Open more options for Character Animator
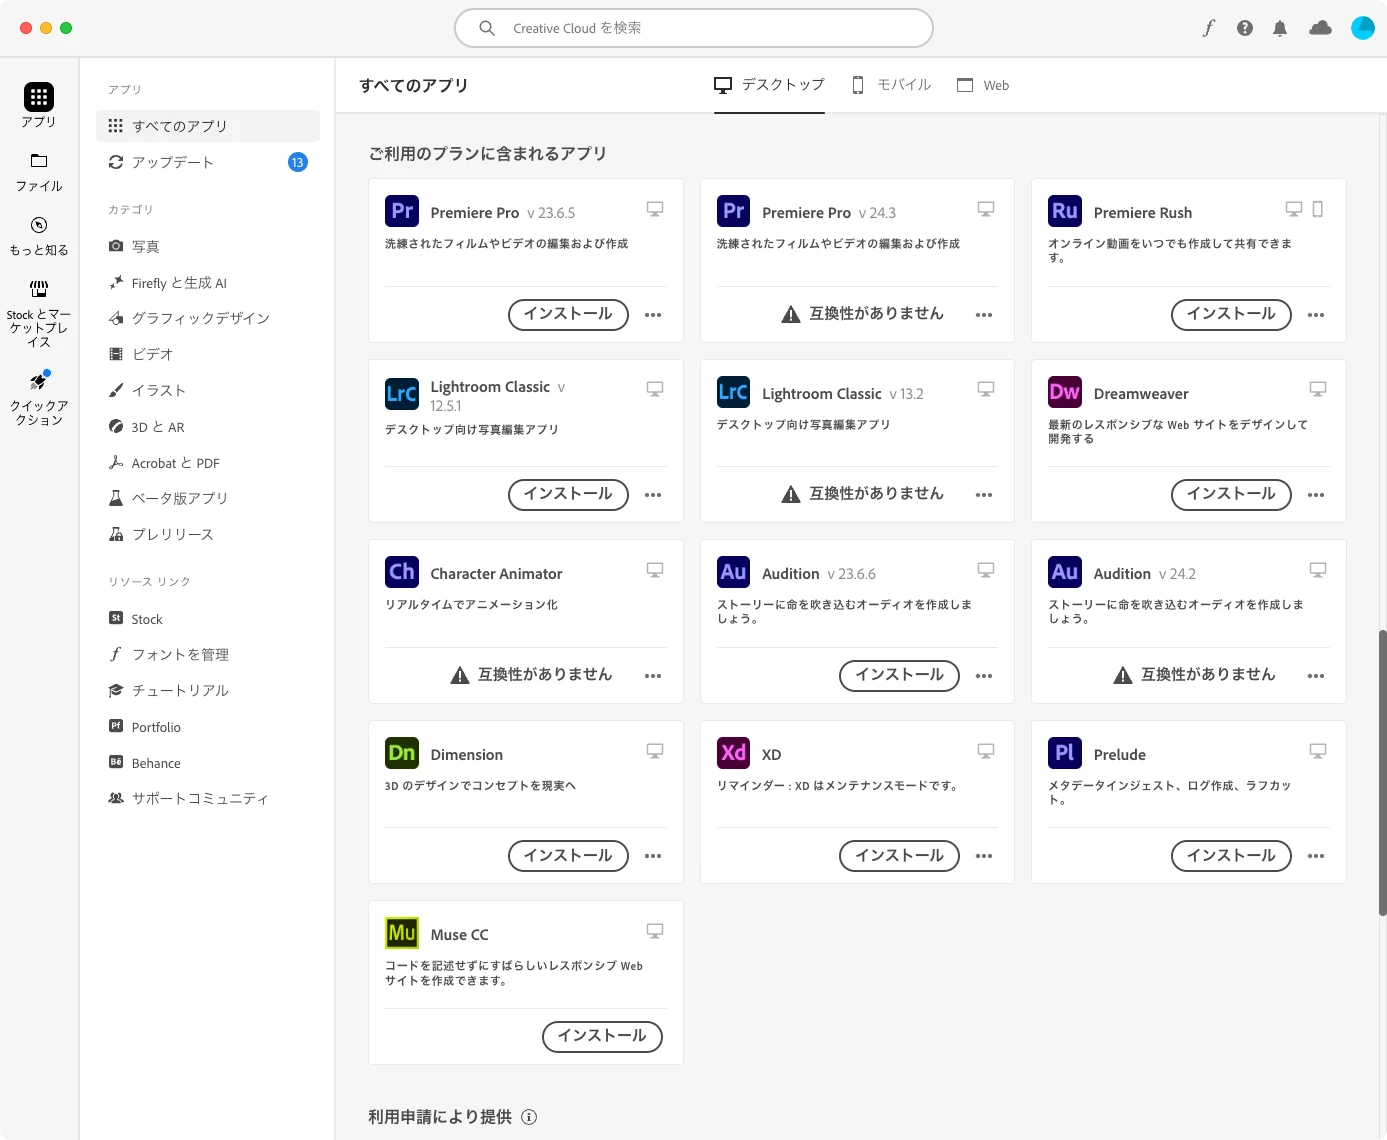Image resolution: width=1387 pixels, height=1140 pixels. pyautogui.click(x=653, y=676)
